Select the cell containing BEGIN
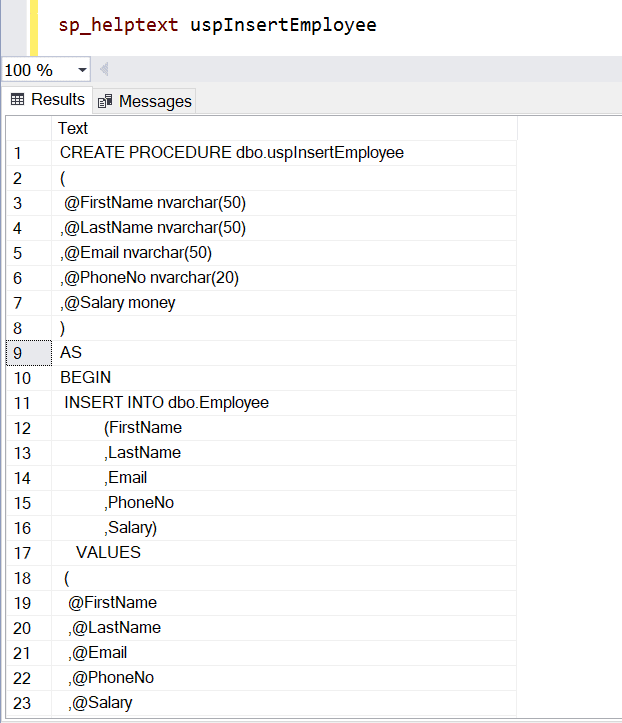This screenshot has width=622, height=723. pyautogui.click(x=86, y=378)
